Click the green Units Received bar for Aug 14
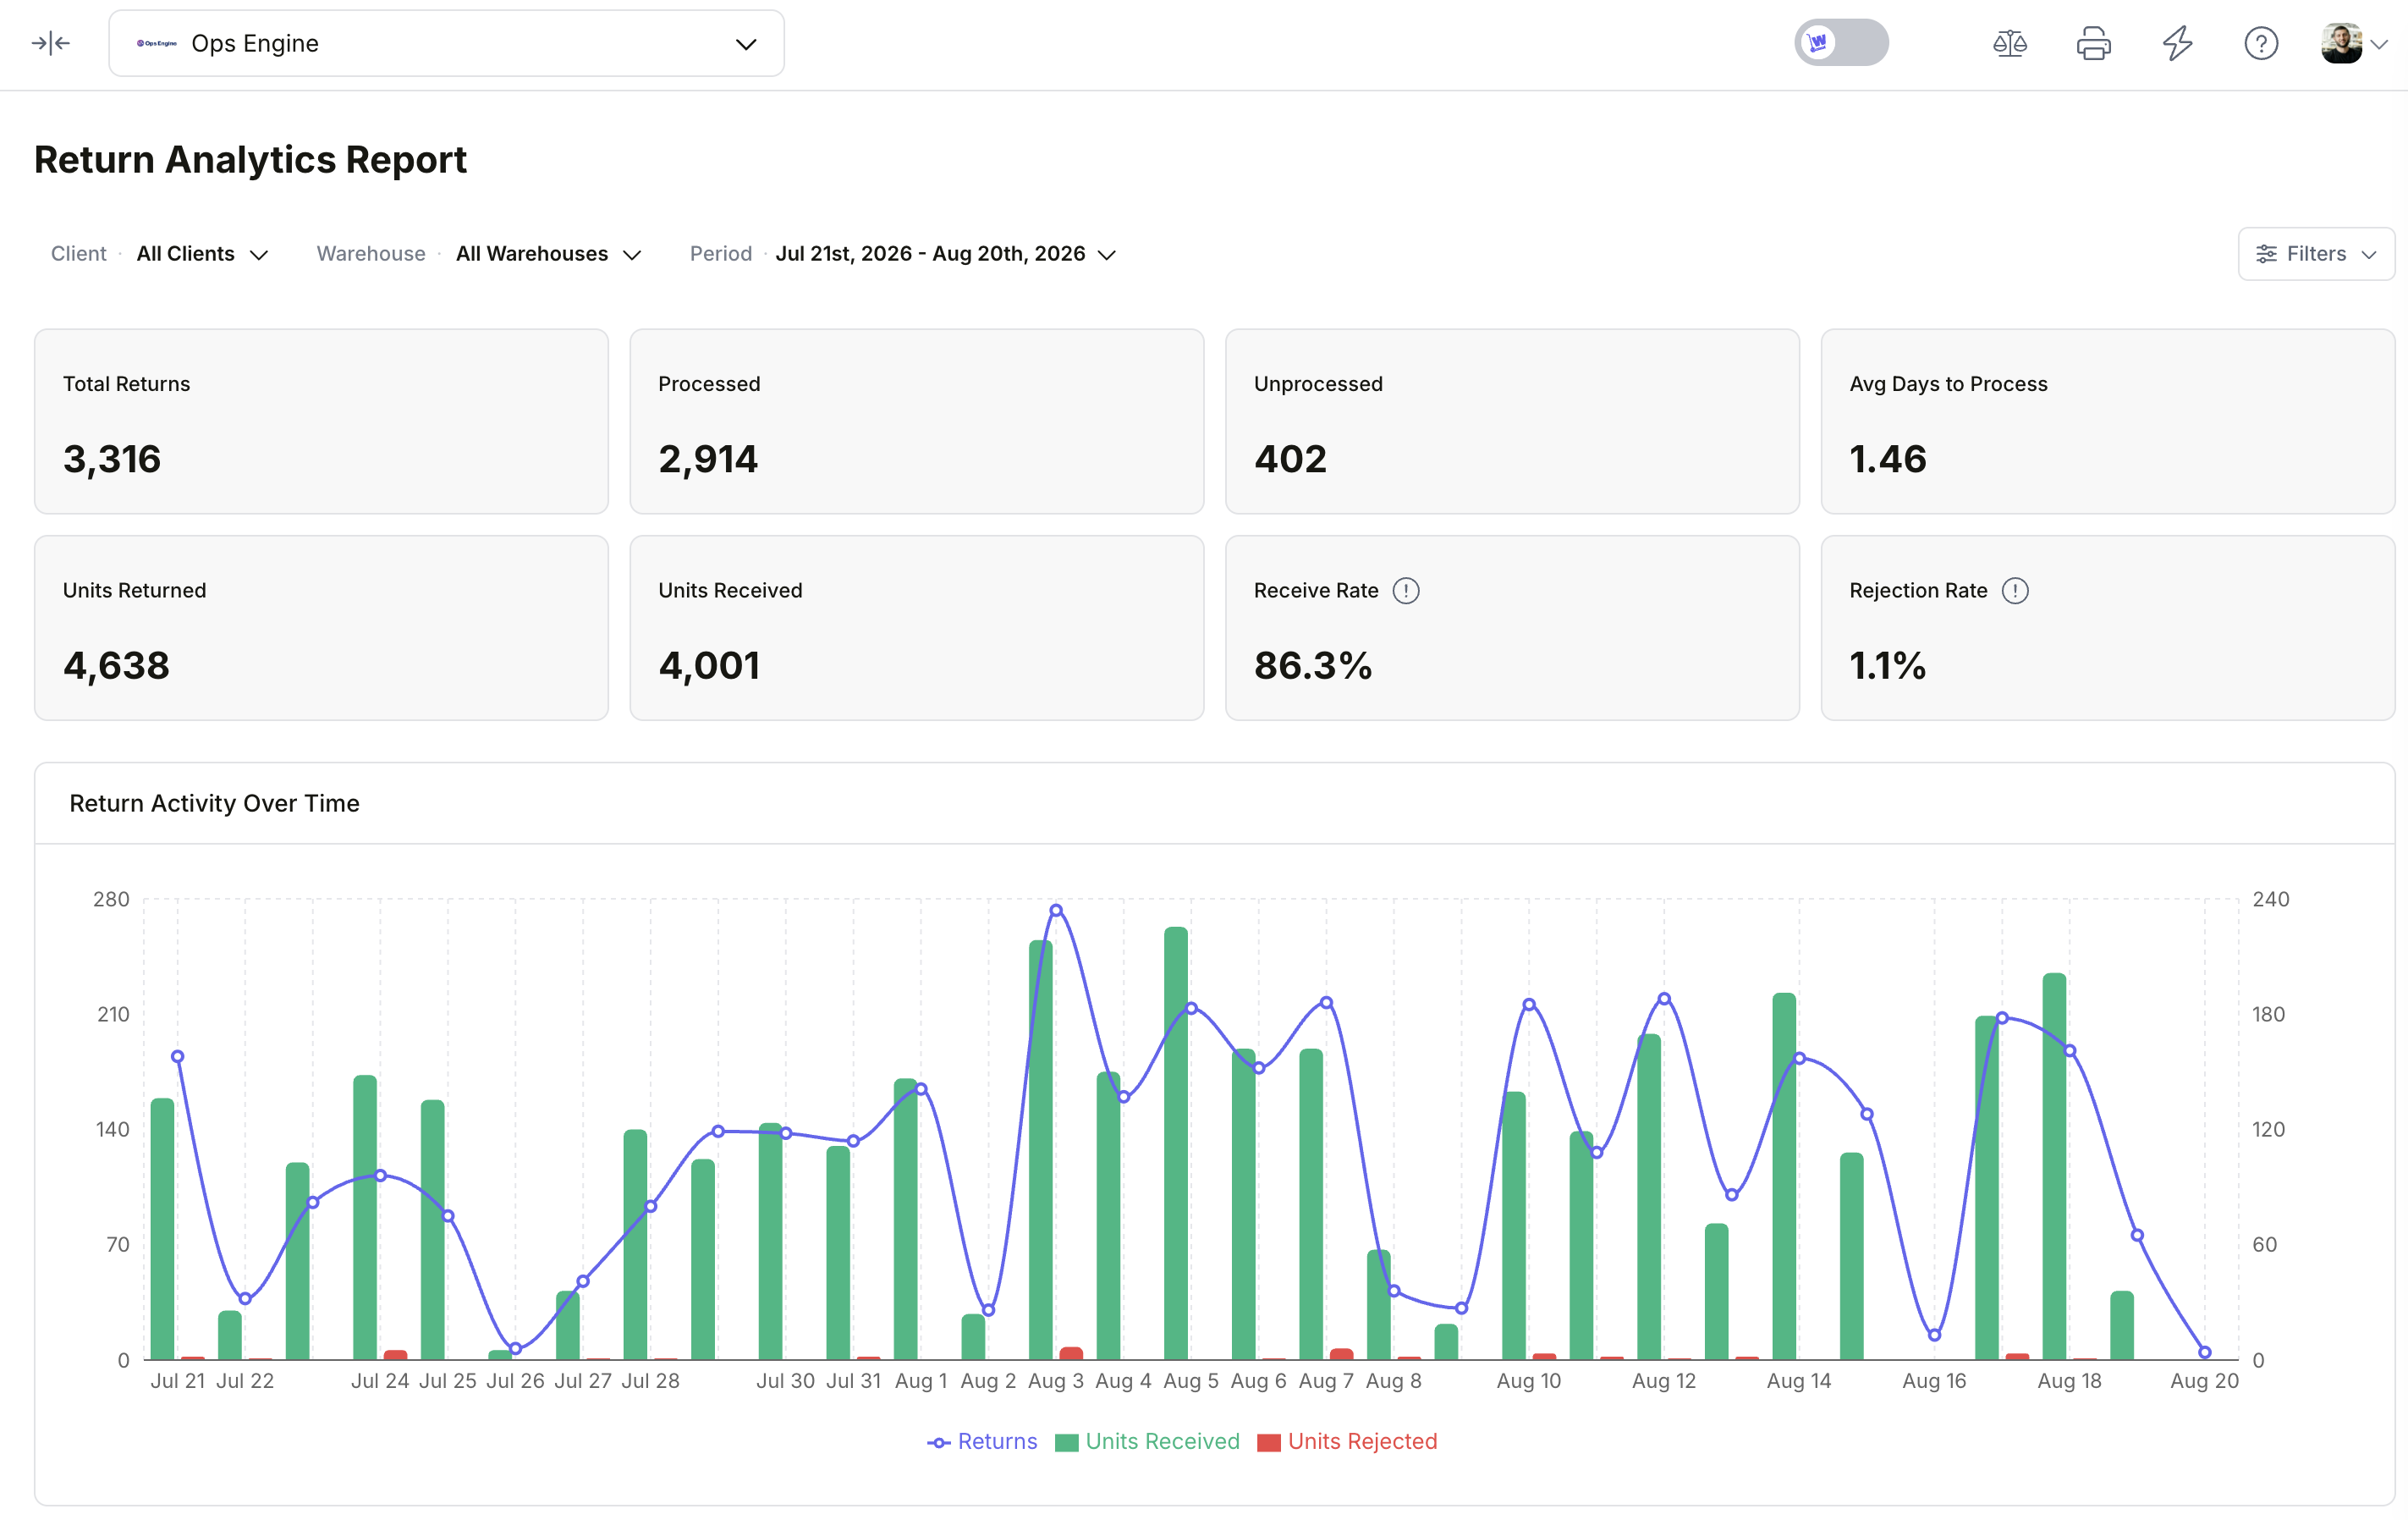The width and height of the screenshot is (2408, 1520). 1784,1176
